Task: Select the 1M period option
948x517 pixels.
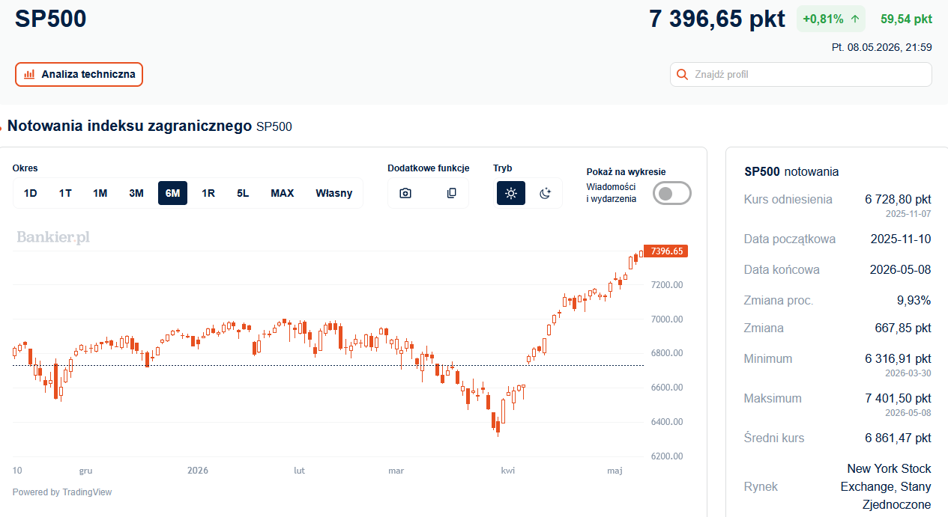Action: (x=100, y=193)
